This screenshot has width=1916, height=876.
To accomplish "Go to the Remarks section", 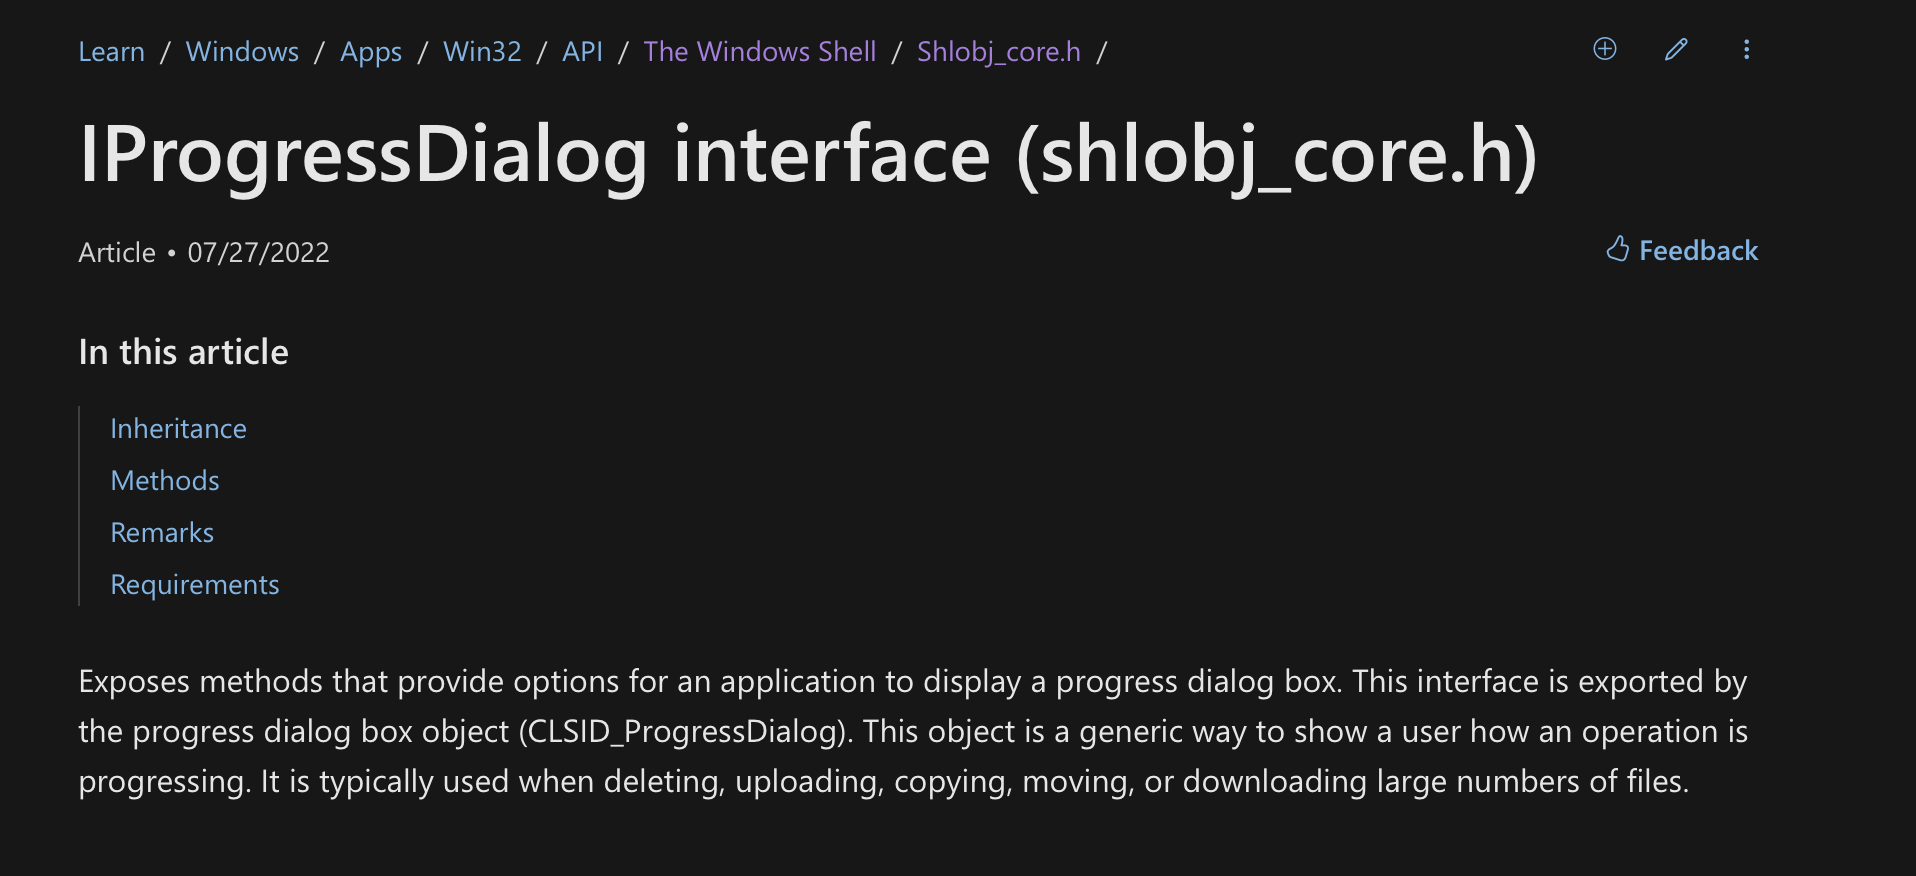I will coord(162,532).
